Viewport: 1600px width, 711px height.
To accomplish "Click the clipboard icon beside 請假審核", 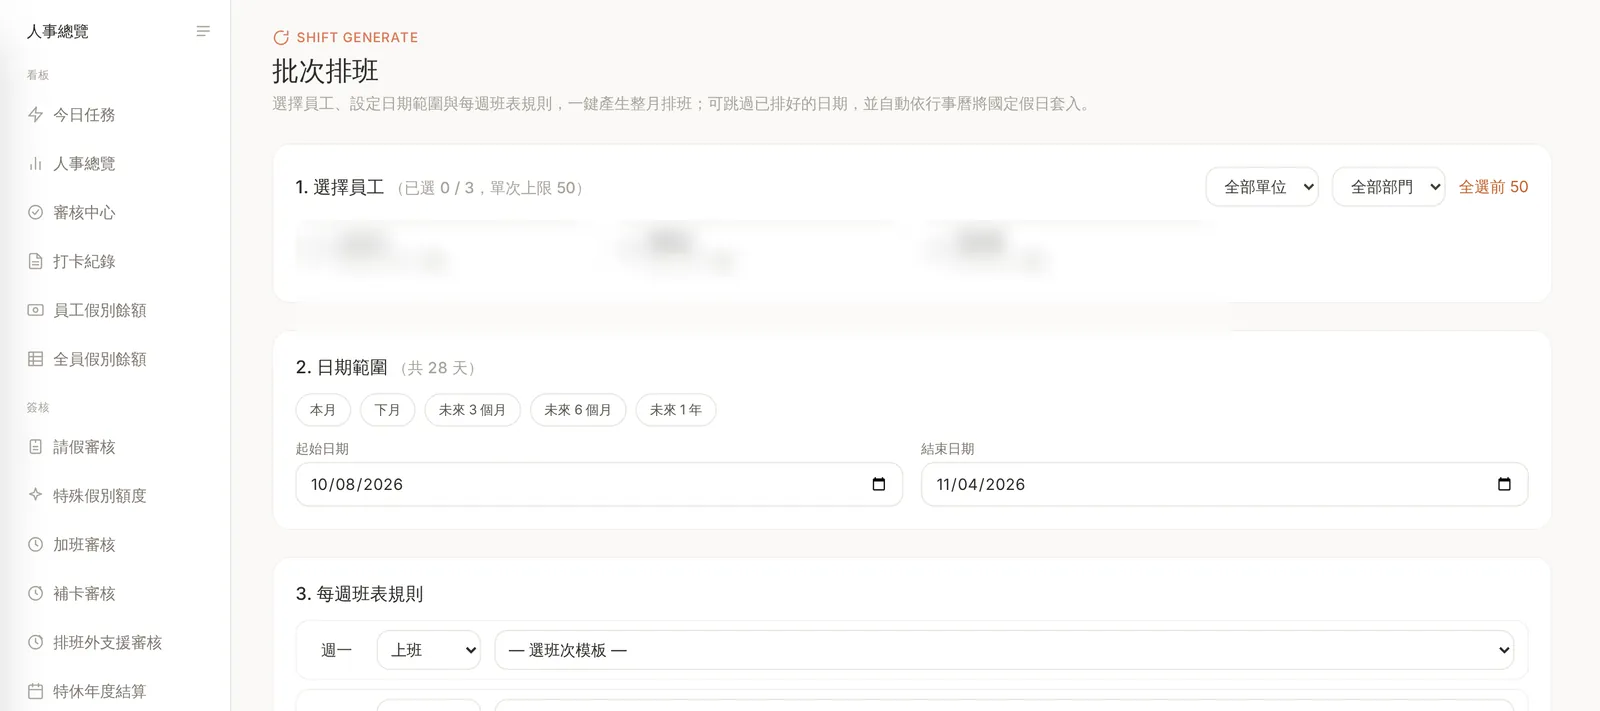I will pyautogui.click(x=35, y=447).
